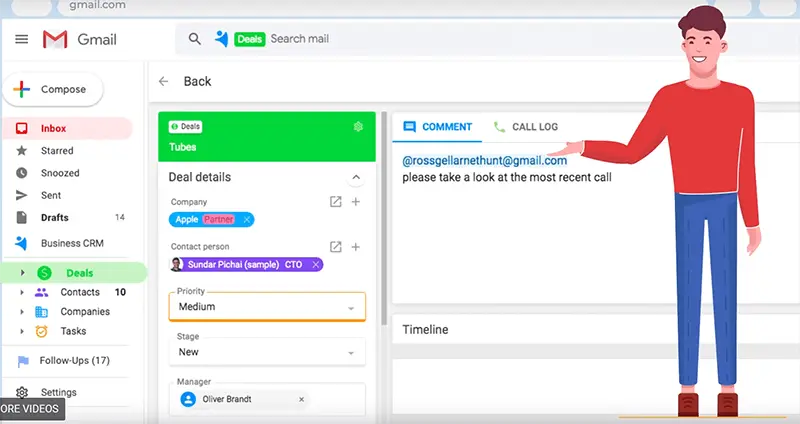This screenshot has height=424, width=800.
Task: Click the alarm clock Tasks icon
Action: [41, 331]
